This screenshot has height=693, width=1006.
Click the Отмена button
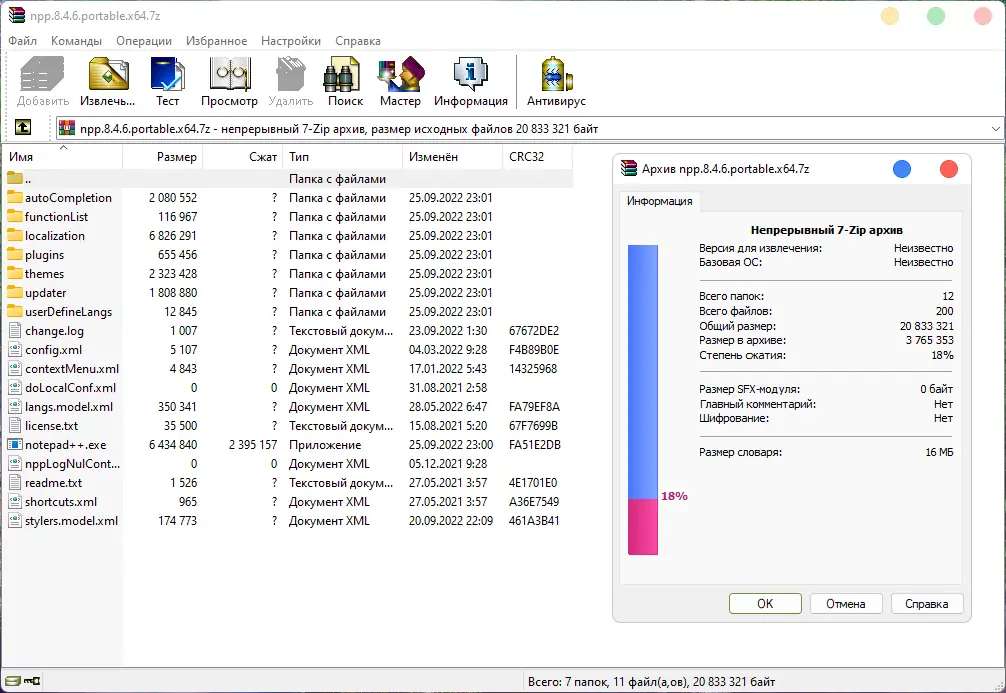tap(846, 603)
